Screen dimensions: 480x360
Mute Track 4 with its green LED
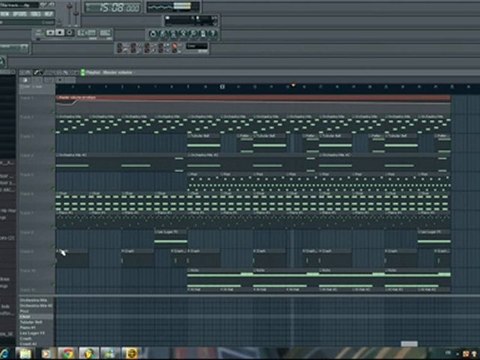[x=52, y=169]
